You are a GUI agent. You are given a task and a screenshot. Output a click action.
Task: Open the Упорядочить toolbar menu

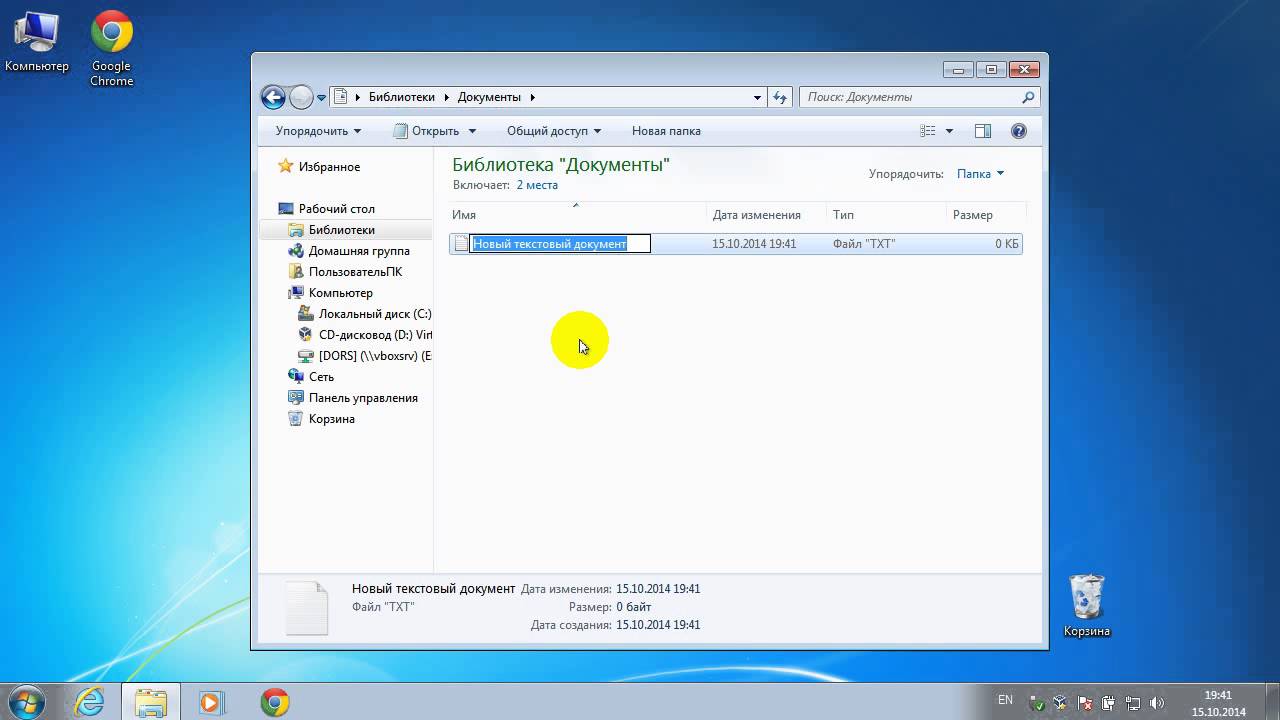318,131
